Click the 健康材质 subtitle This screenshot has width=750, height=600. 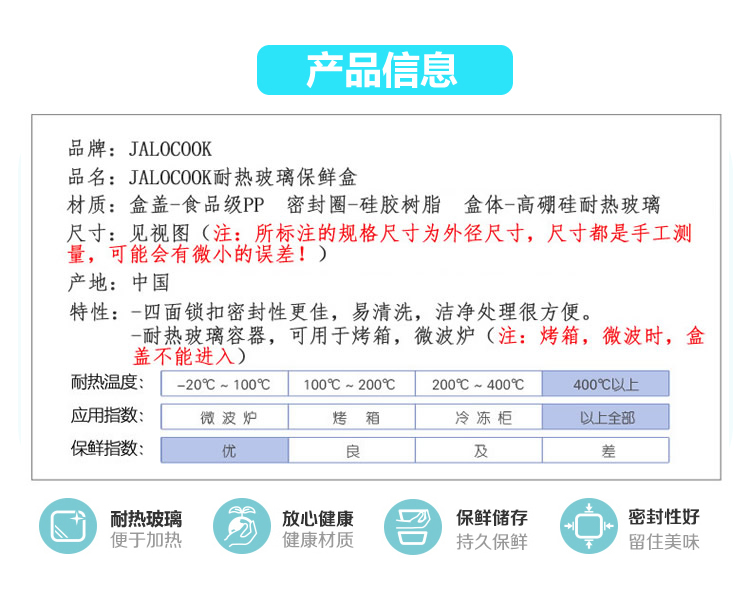(x=318, y=540)
